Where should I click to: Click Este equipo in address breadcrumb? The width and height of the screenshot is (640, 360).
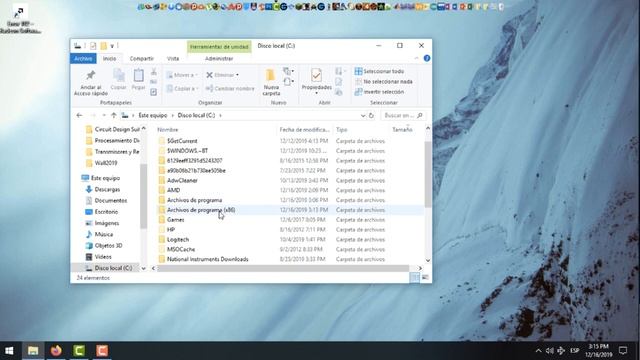click(x=153, y=116)
